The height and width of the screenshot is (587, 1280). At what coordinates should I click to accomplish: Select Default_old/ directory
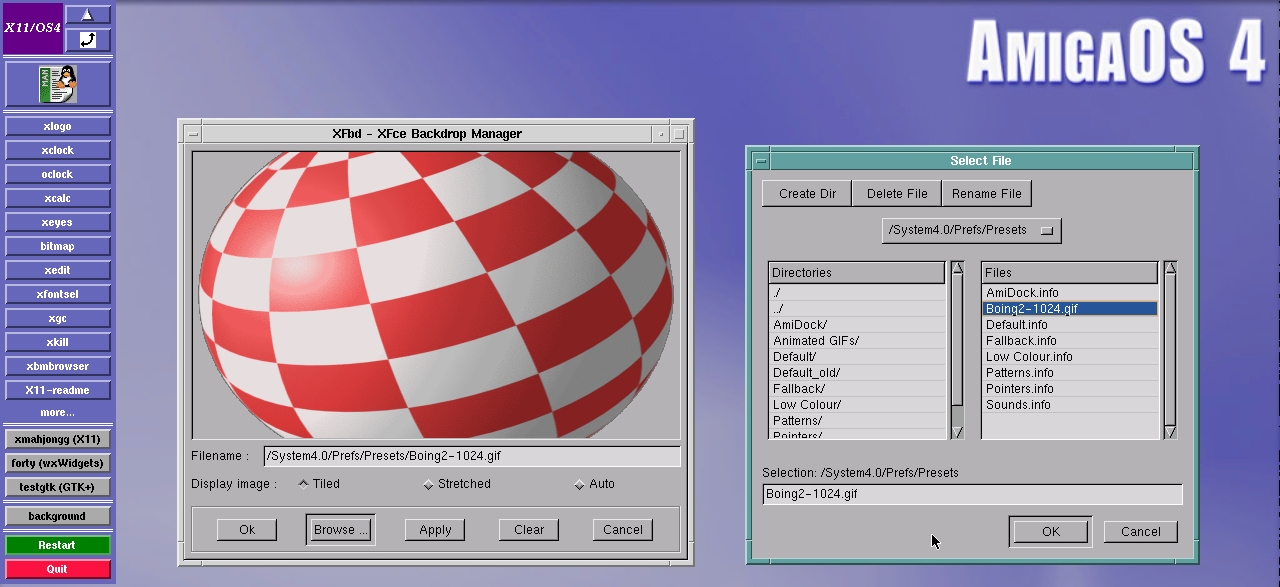tap(857, 373)
